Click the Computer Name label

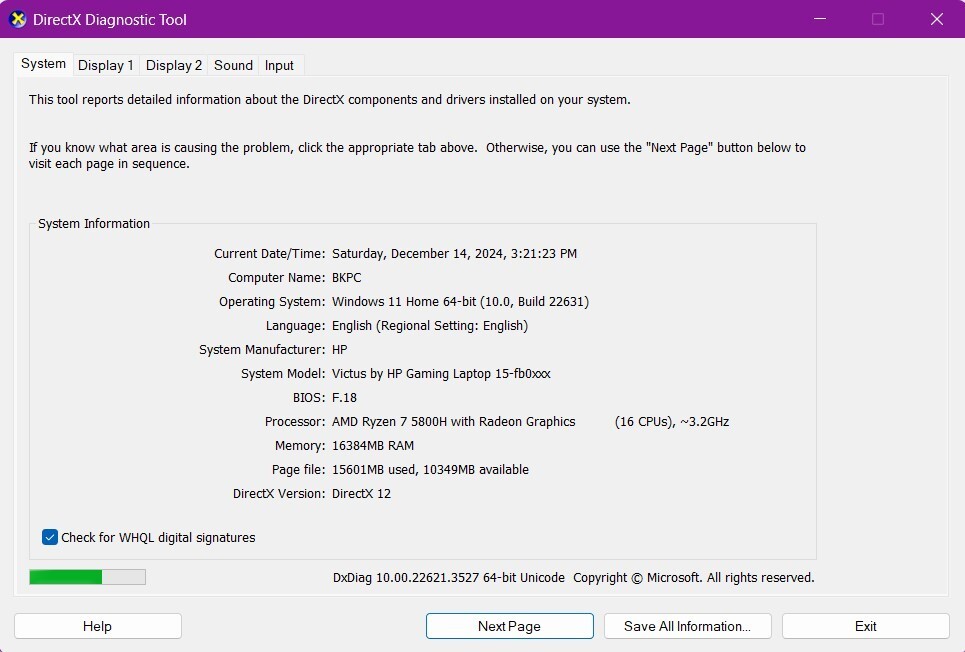coord(276,278)
